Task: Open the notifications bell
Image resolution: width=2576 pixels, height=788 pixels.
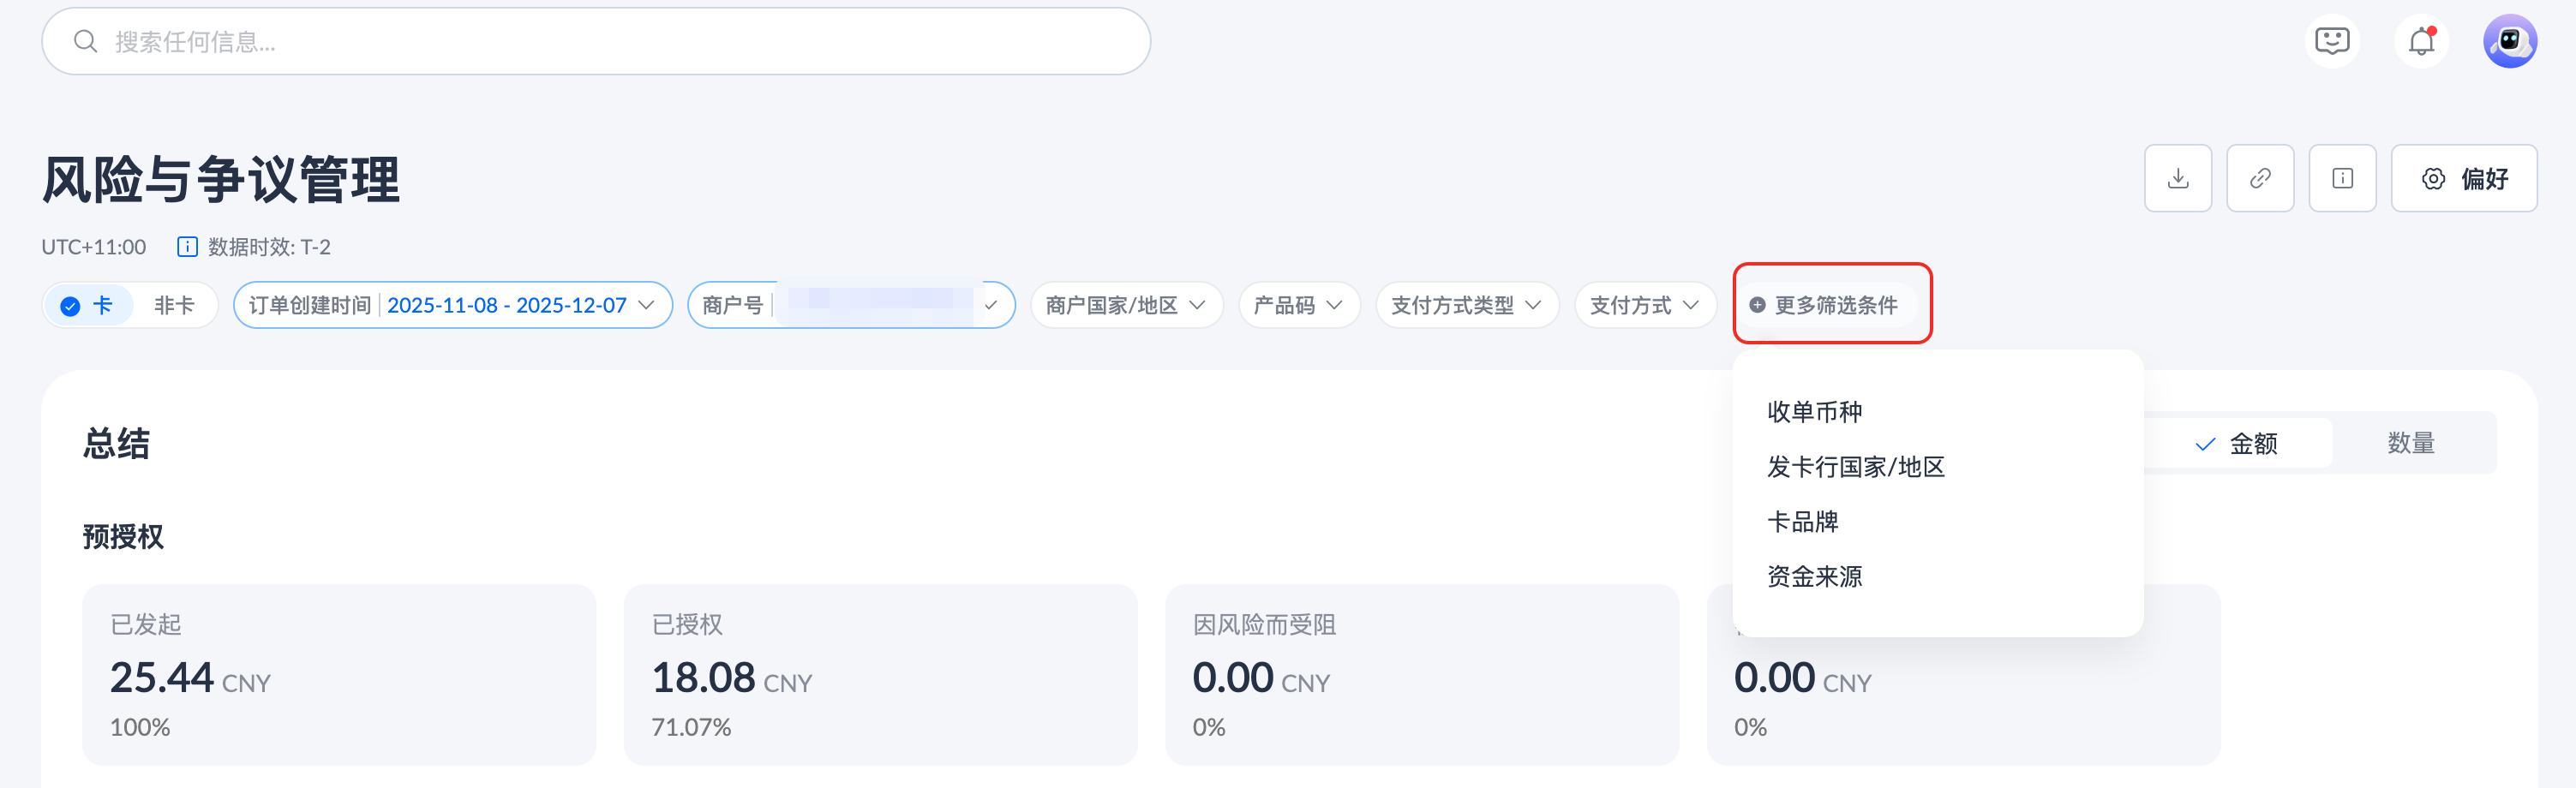Action: tap(2421, 41)
